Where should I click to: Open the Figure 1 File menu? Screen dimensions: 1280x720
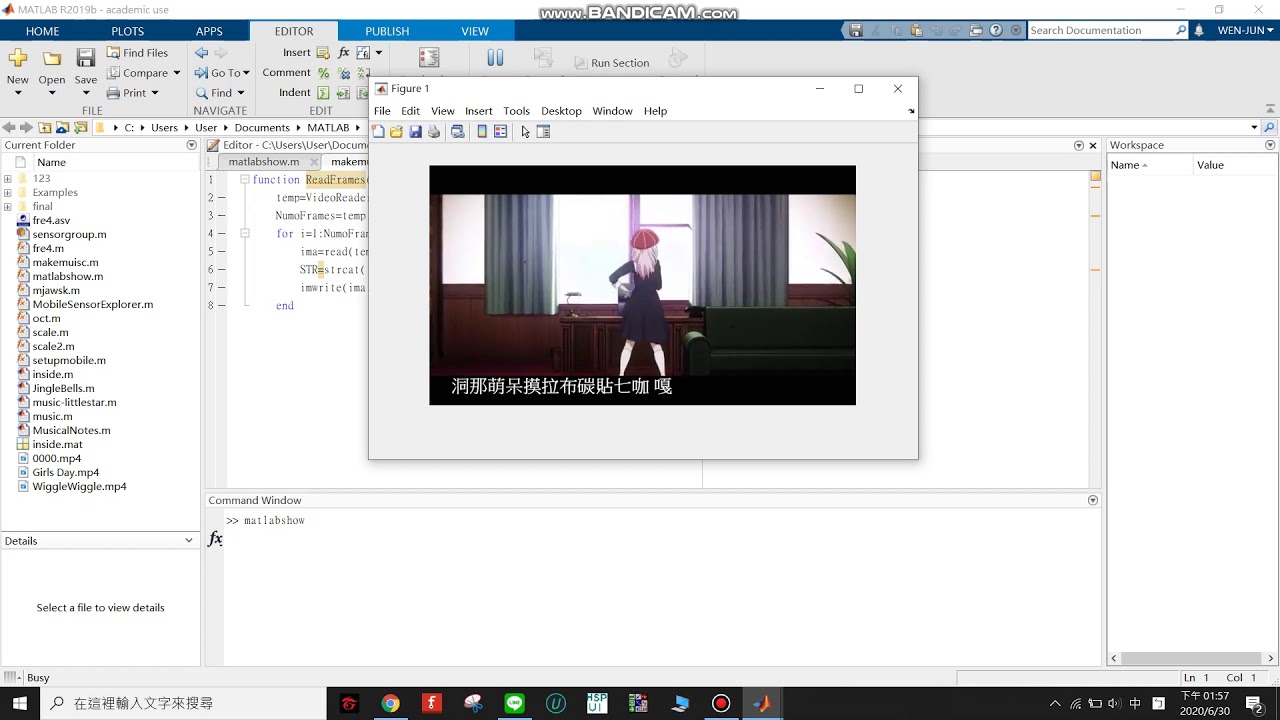point(382,111)
